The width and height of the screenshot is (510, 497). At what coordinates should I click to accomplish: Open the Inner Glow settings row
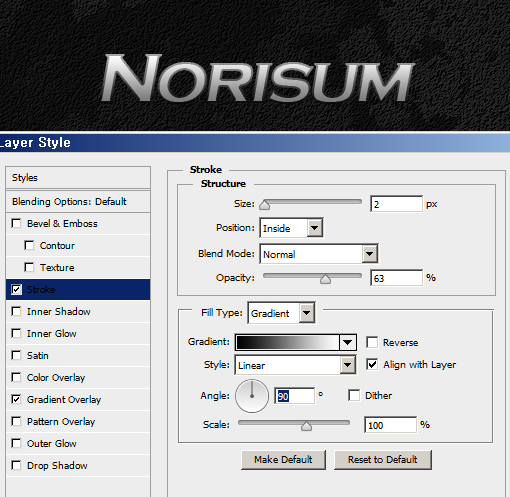(x=52, y=334)
